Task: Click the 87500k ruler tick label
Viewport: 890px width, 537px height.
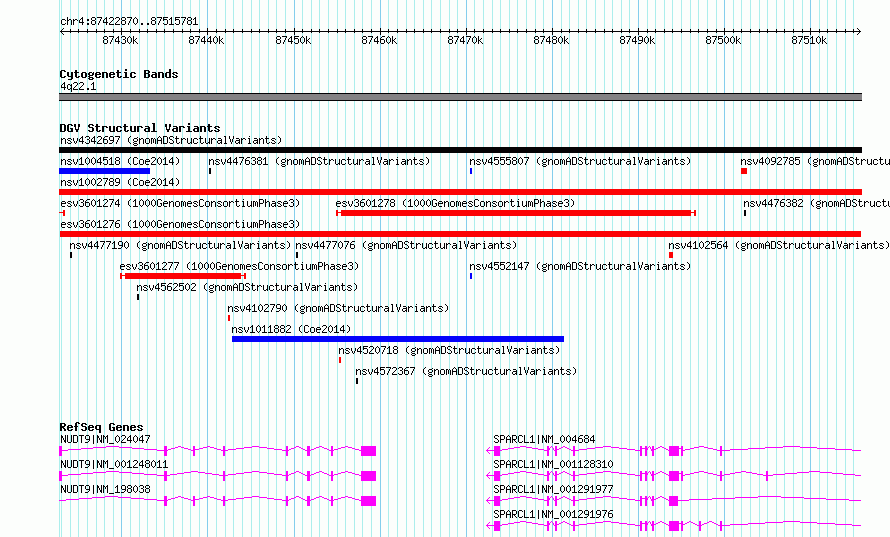Action: click(x=723, y=40)
